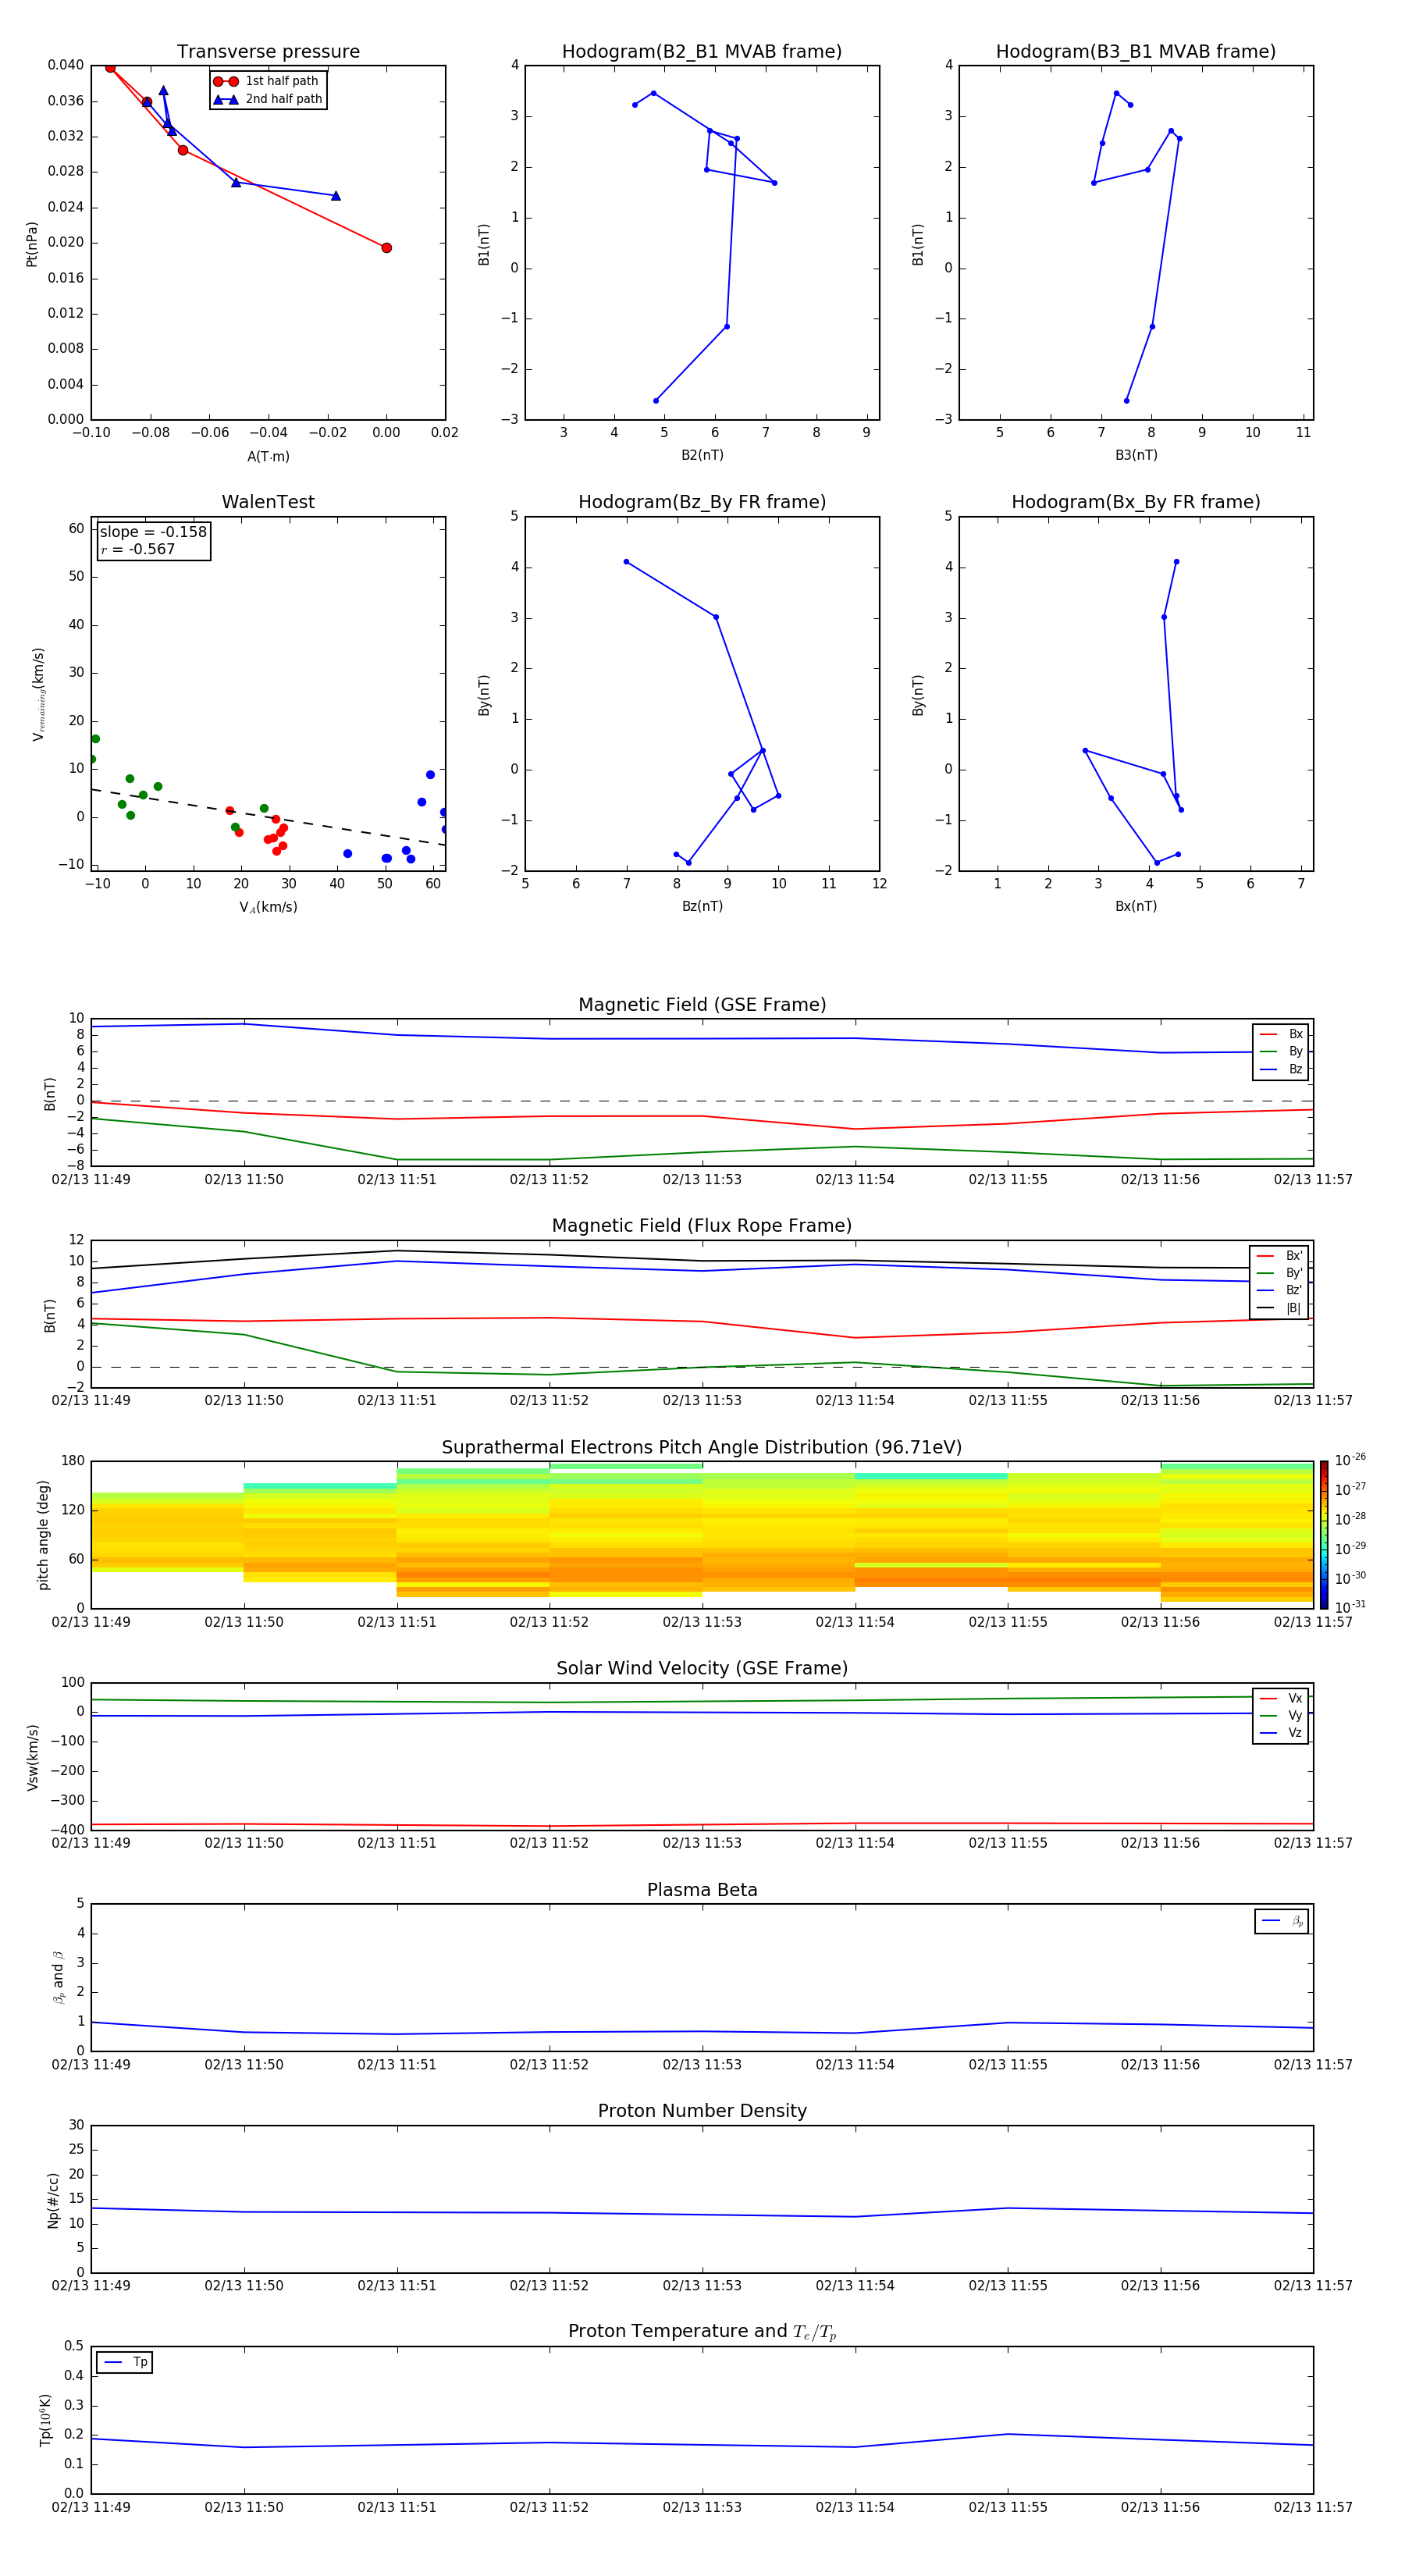The height and width of the screenshot is (2576, 1405).
Task: Click the 'Transverse pressure' plot title
Action: [x=268, y=52]
